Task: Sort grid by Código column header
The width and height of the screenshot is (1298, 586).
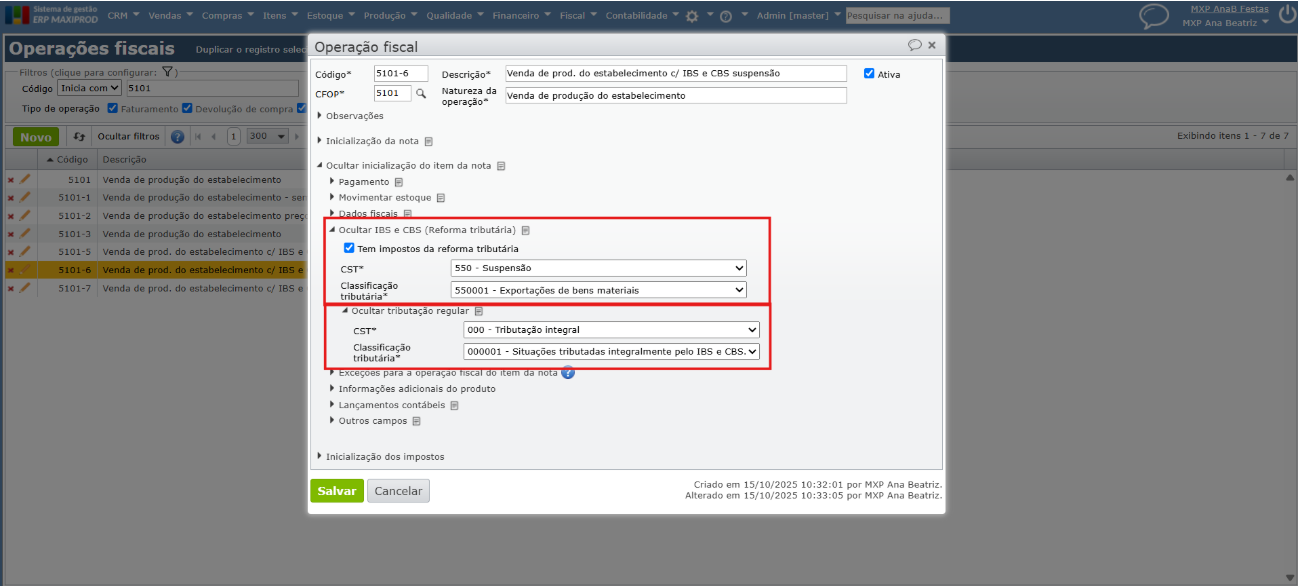Action: coord(68,160)
